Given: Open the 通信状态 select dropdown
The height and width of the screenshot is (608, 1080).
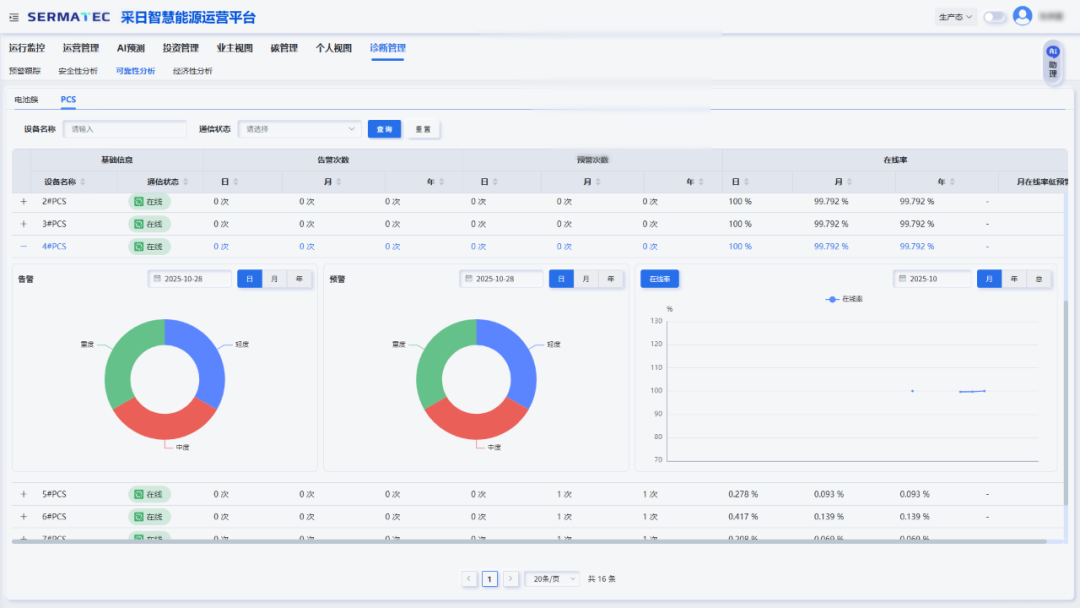Looking at the screenshot, I should pyautogui.click(x=300, y=129).
